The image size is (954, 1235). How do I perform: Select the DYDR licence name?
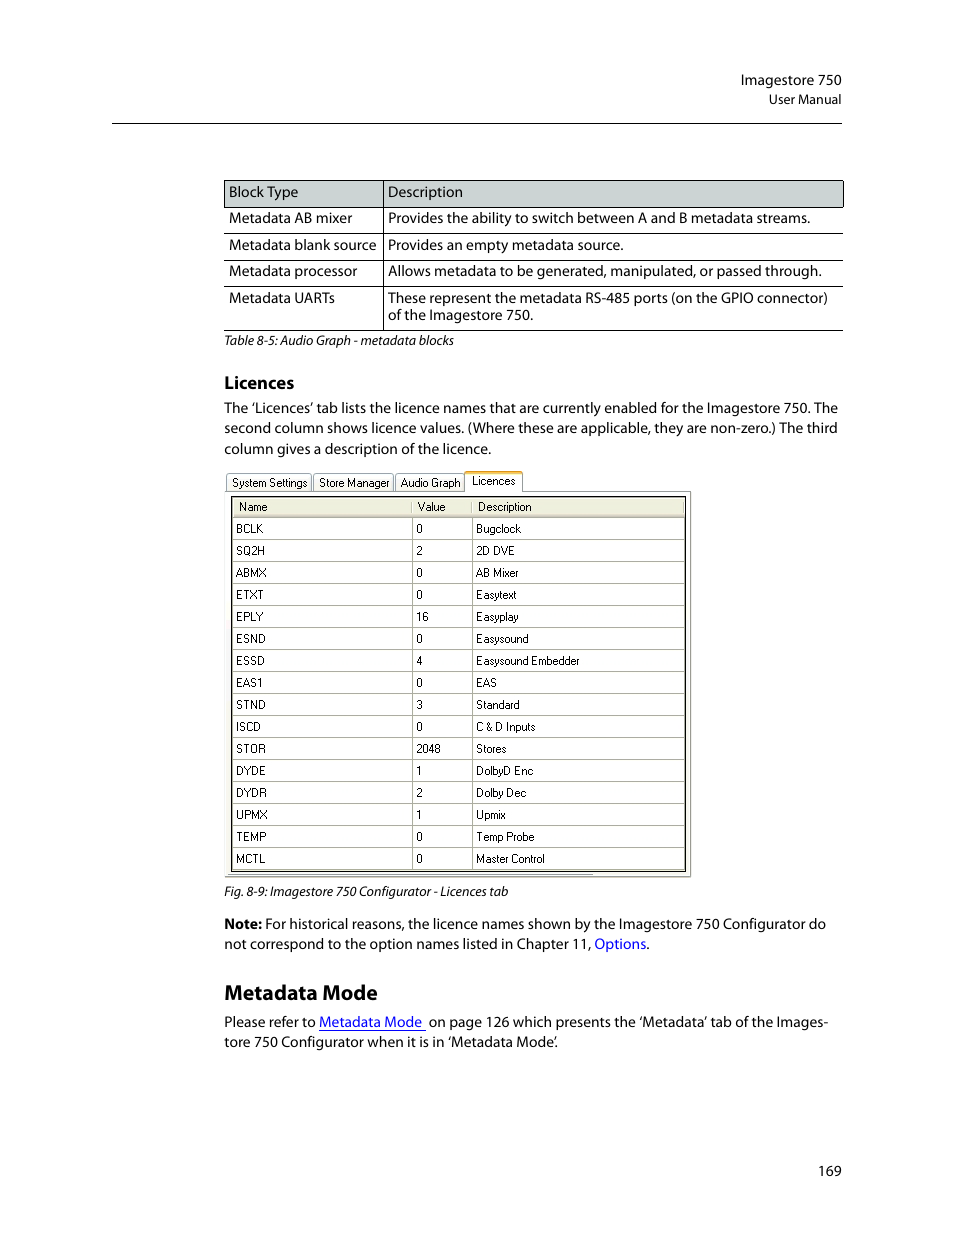pyautogui.click(x=251, y=793)
